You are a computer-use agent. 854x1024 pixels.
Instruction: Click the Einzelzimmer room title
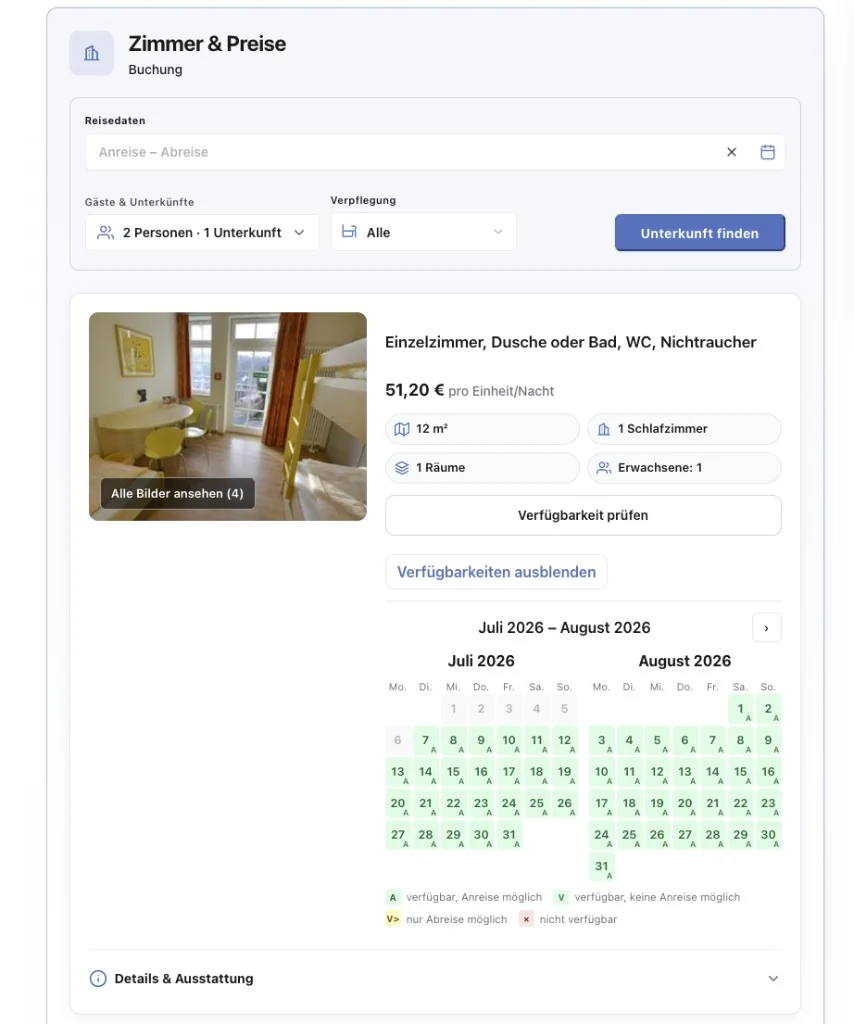[571, 342]
